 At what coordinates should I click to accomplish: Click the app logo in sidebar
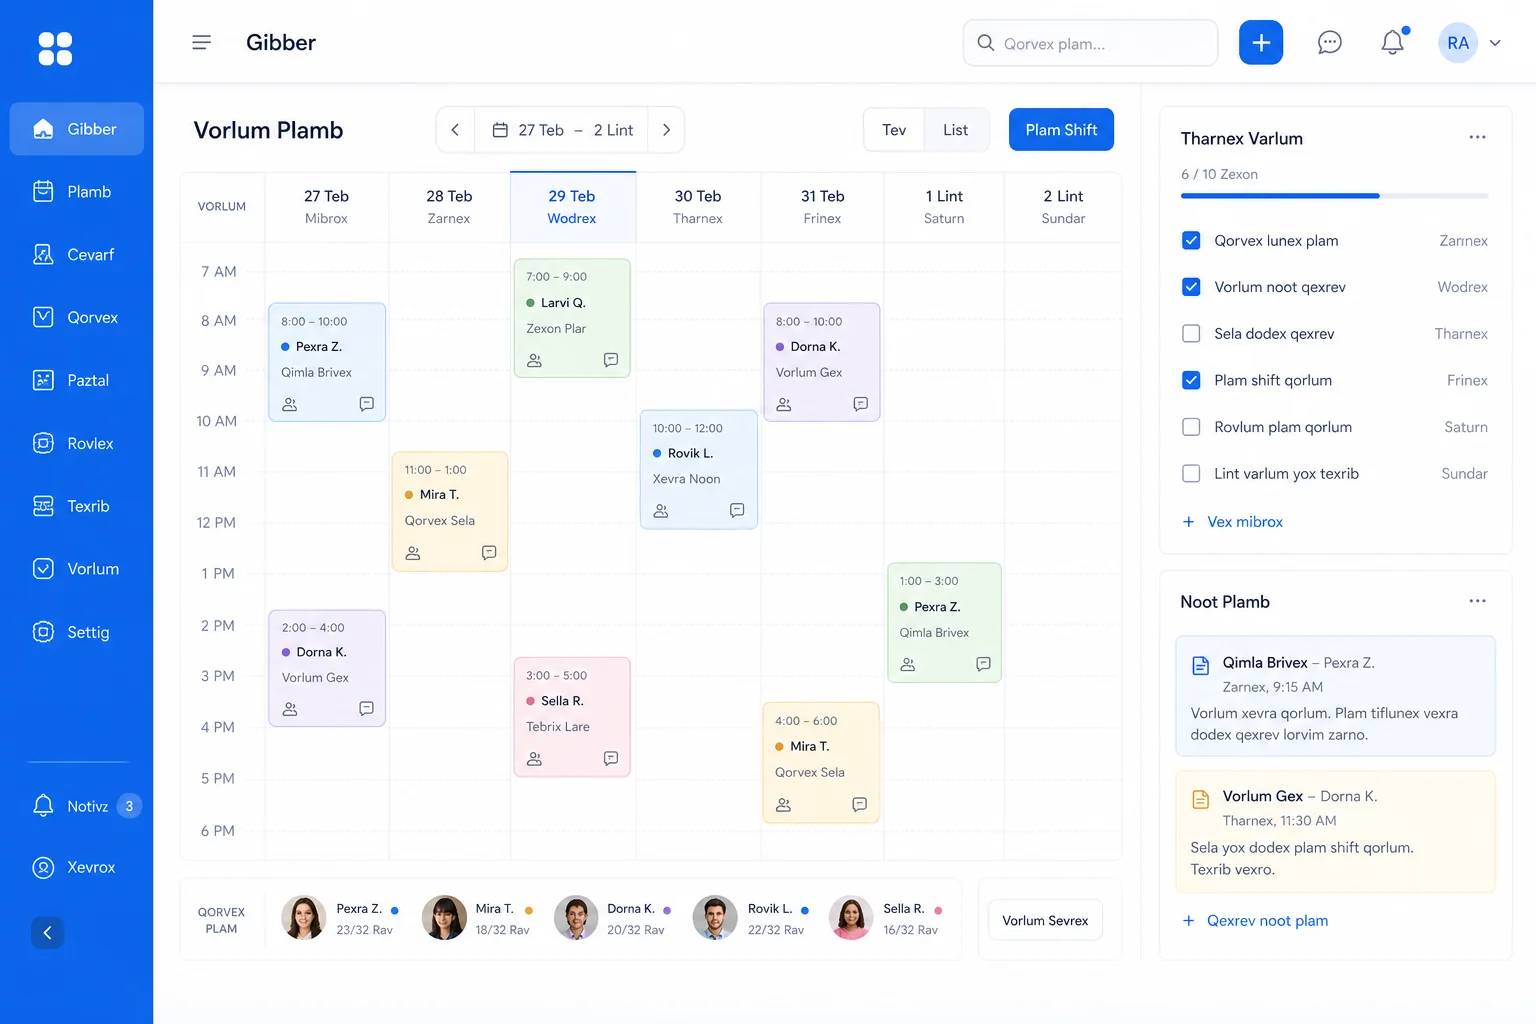click(55, 48)
